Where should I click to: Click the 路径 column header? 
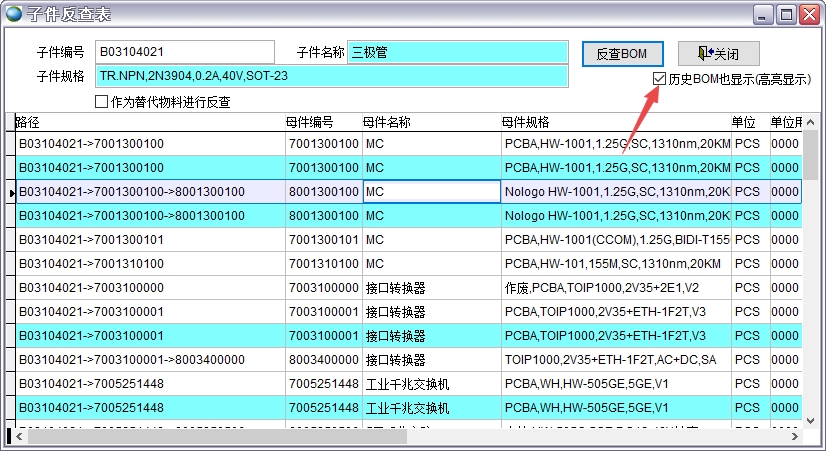(150, 122)
